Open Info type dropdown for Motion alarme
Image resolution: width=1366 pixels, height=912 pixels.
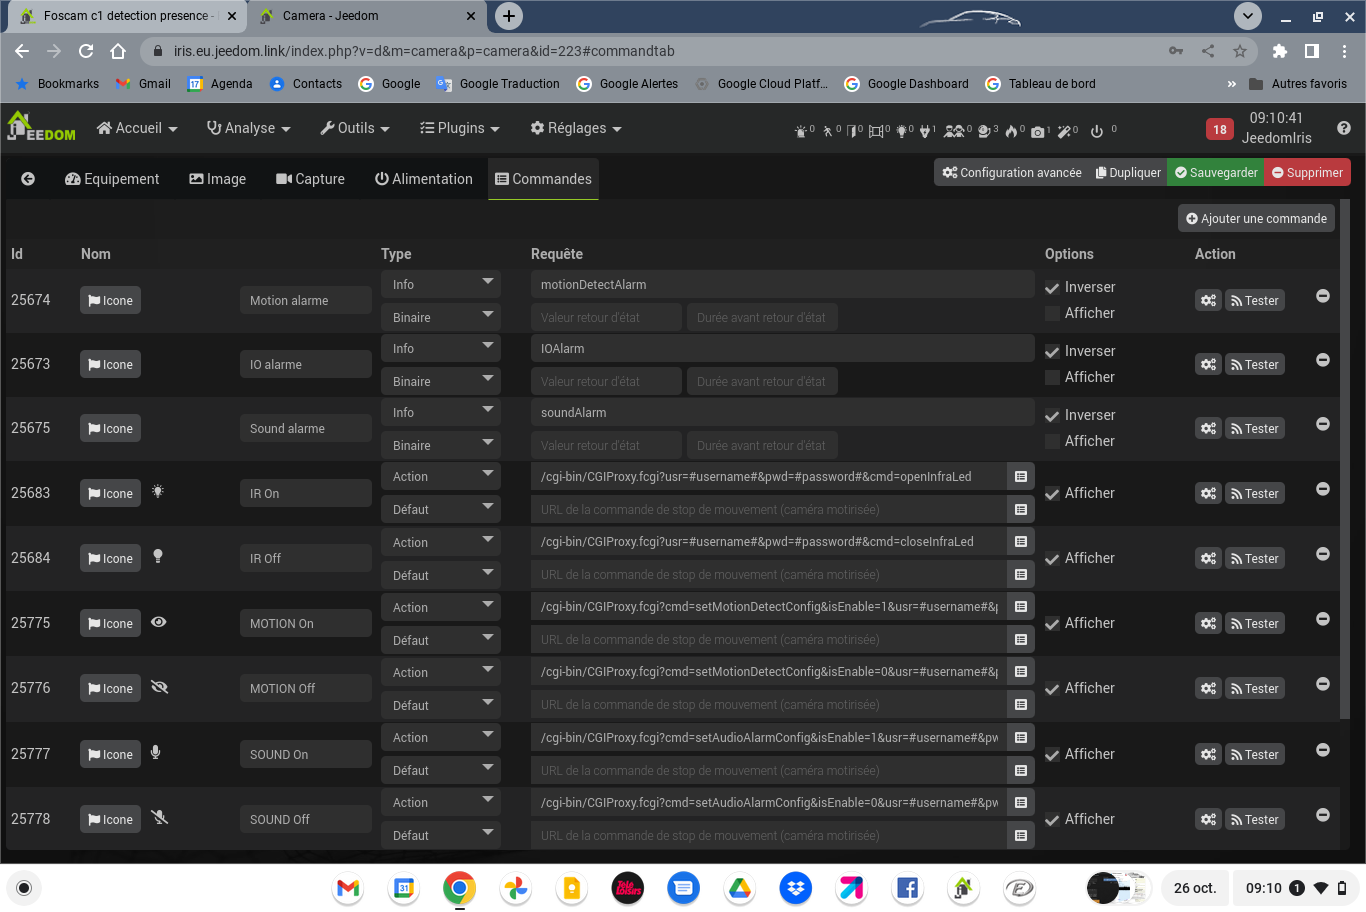[440, 284]
